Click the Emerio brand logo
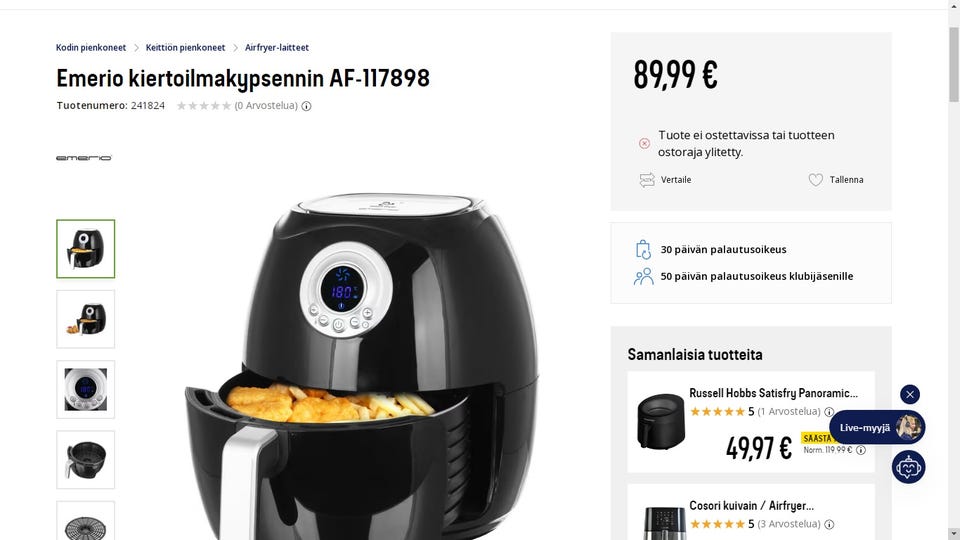Image resolution: width=960 pixels, height=540 pixels. (x=84, y=158)
